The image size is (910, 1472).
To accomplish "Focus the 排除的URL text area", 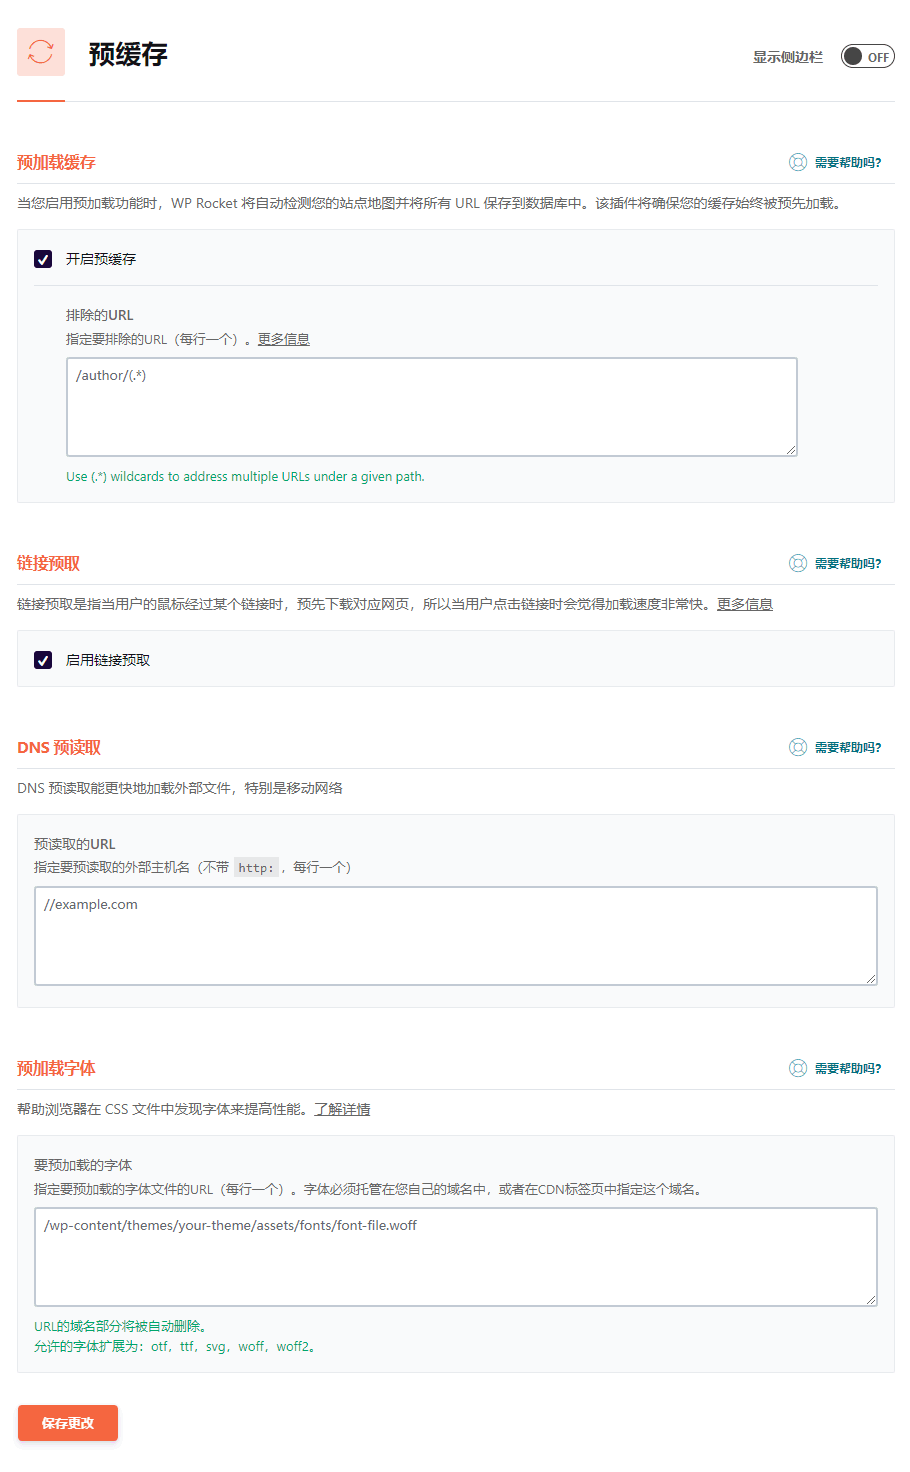I will coord(431,407).
